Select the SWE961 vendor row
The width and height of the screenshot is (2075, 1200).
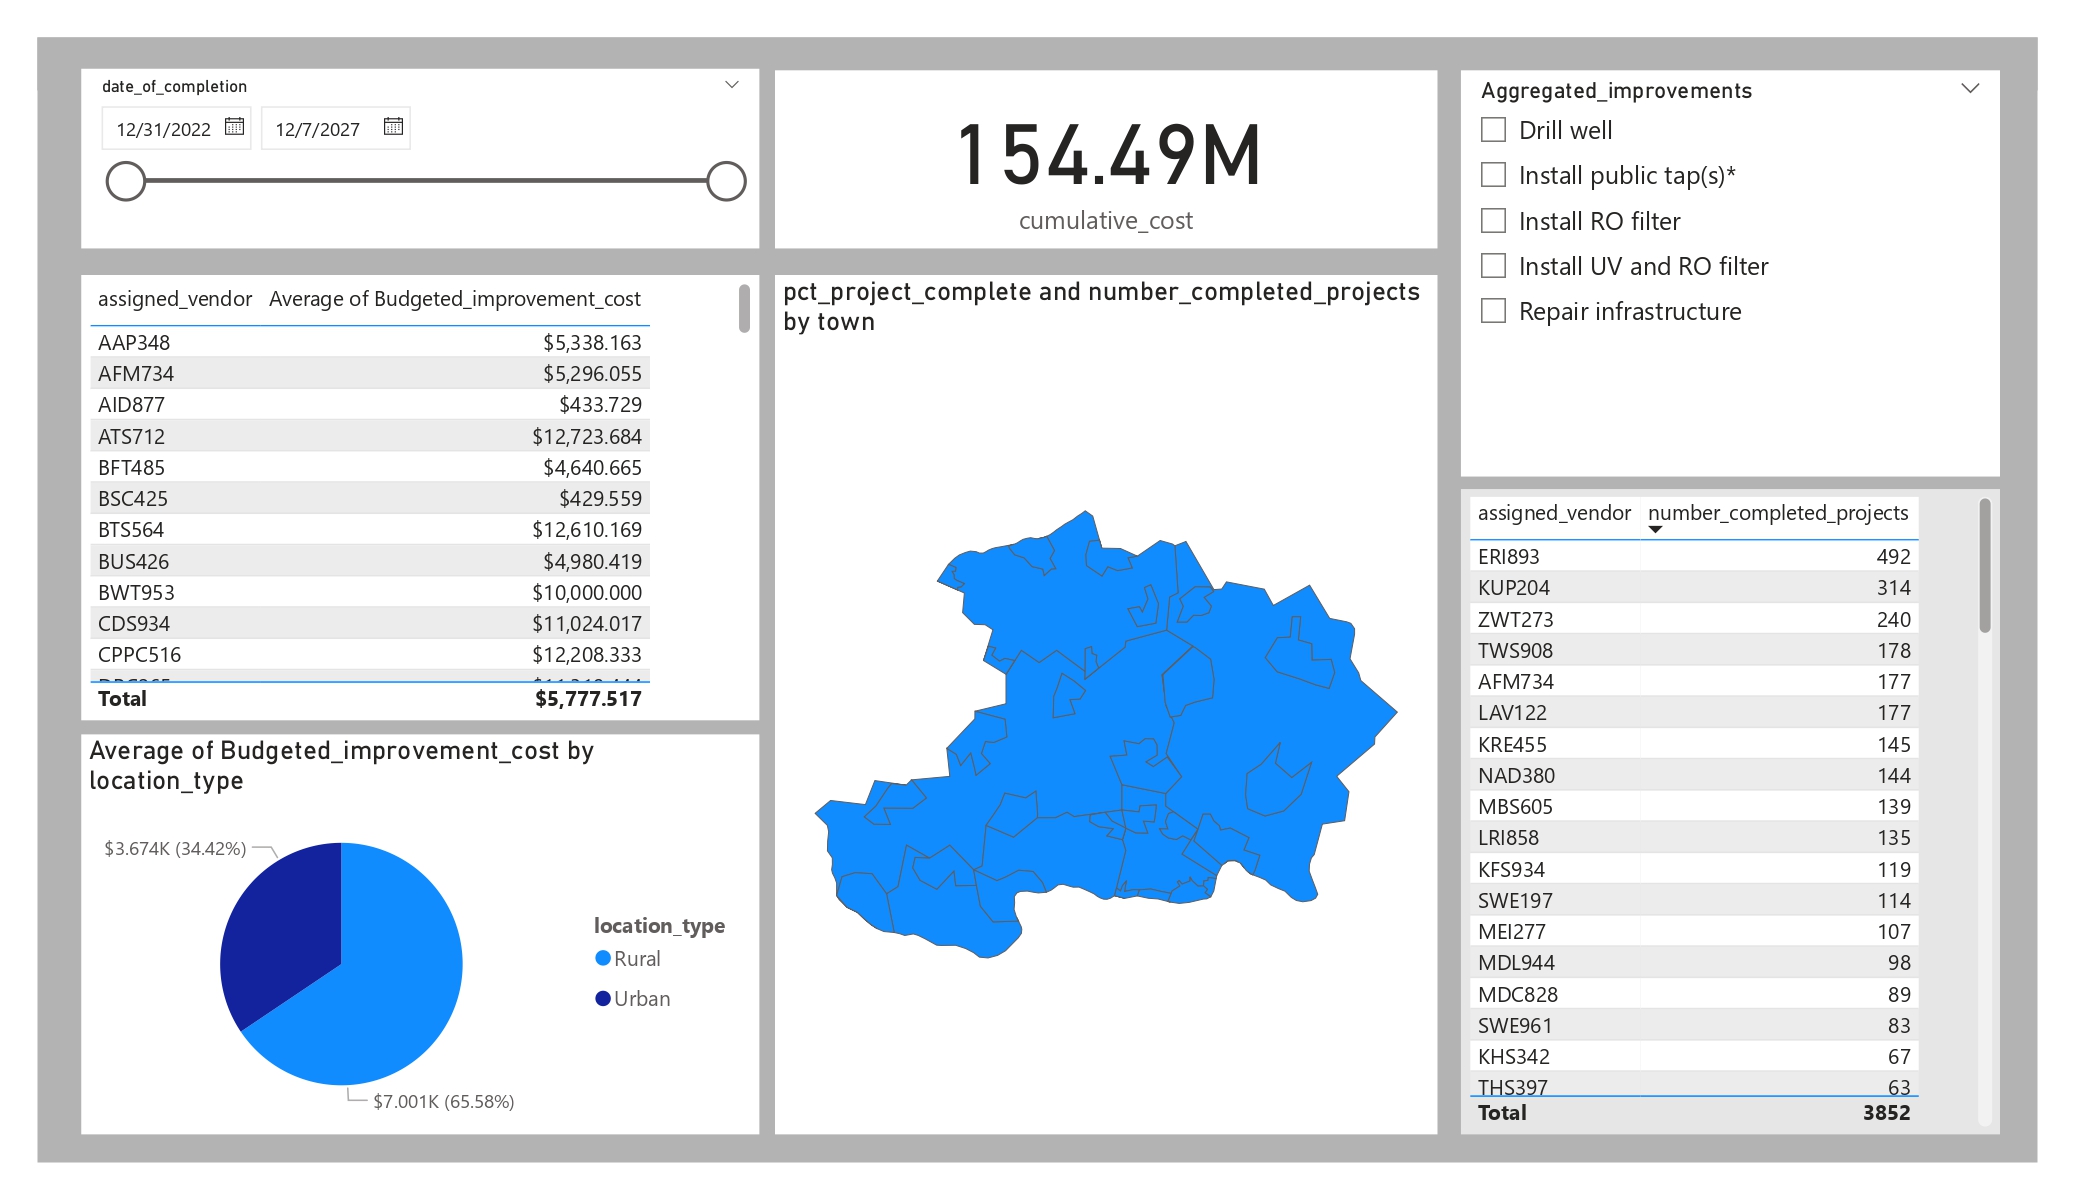[x=1694, y=1025]
